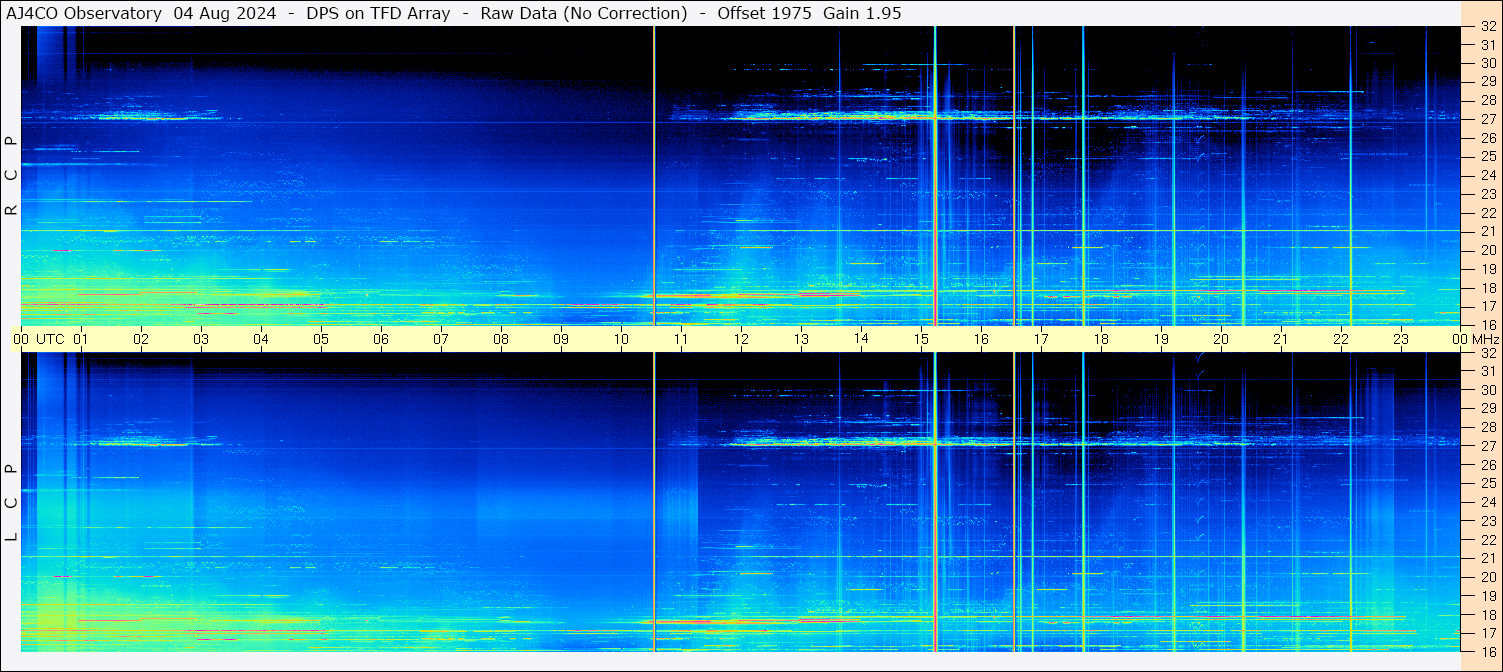
Task: Select the date "04 Aug 2024" in header
Action: 224,13
